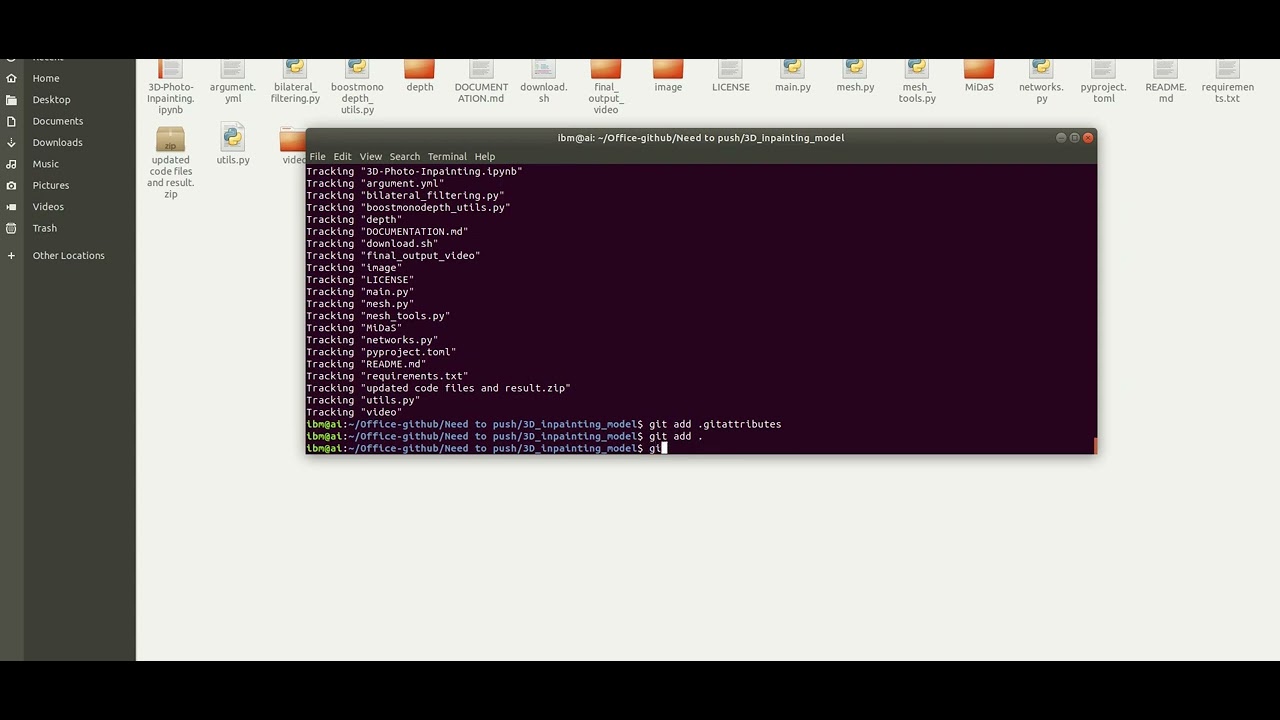Select the pyproject.toml file icon
This screenshot has height=720, width=1280.
pyautogui.click(x=1103, y=69)
